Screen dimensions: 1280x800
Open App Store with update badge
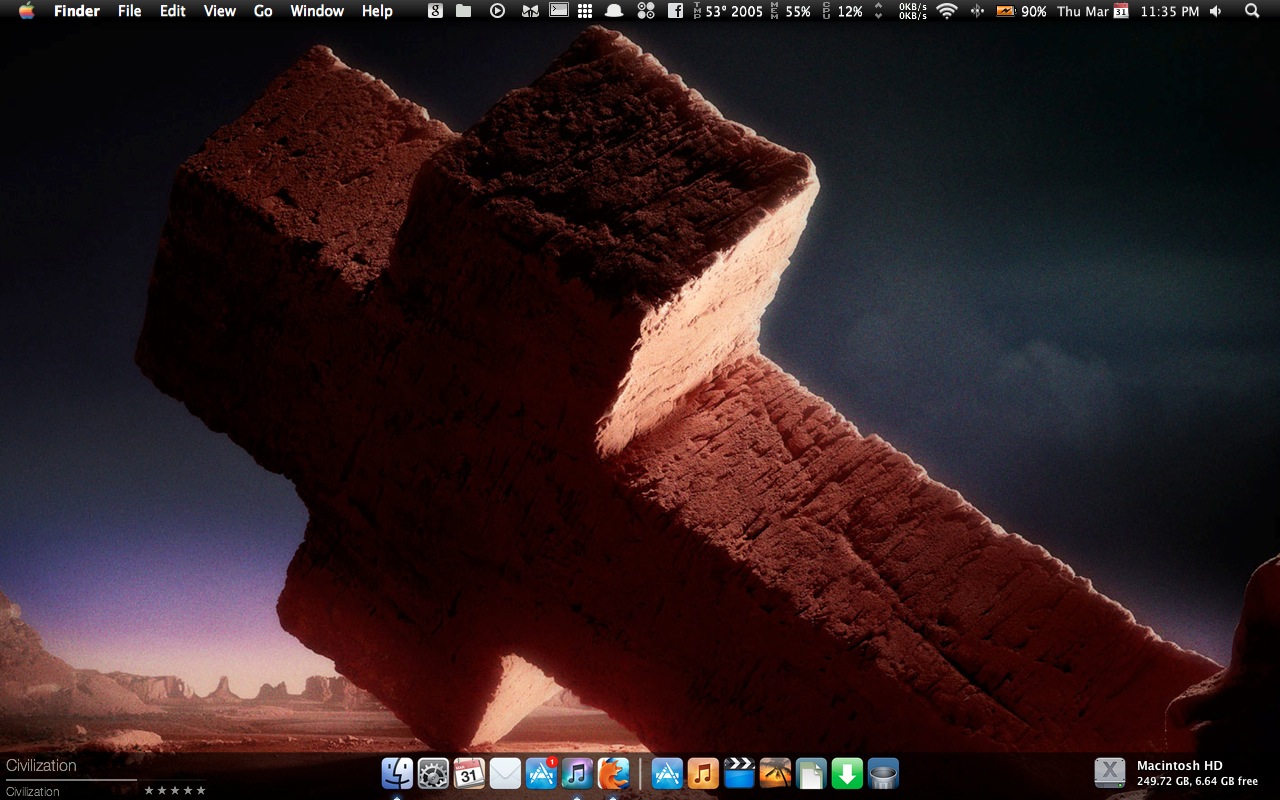tap(541, 773)
